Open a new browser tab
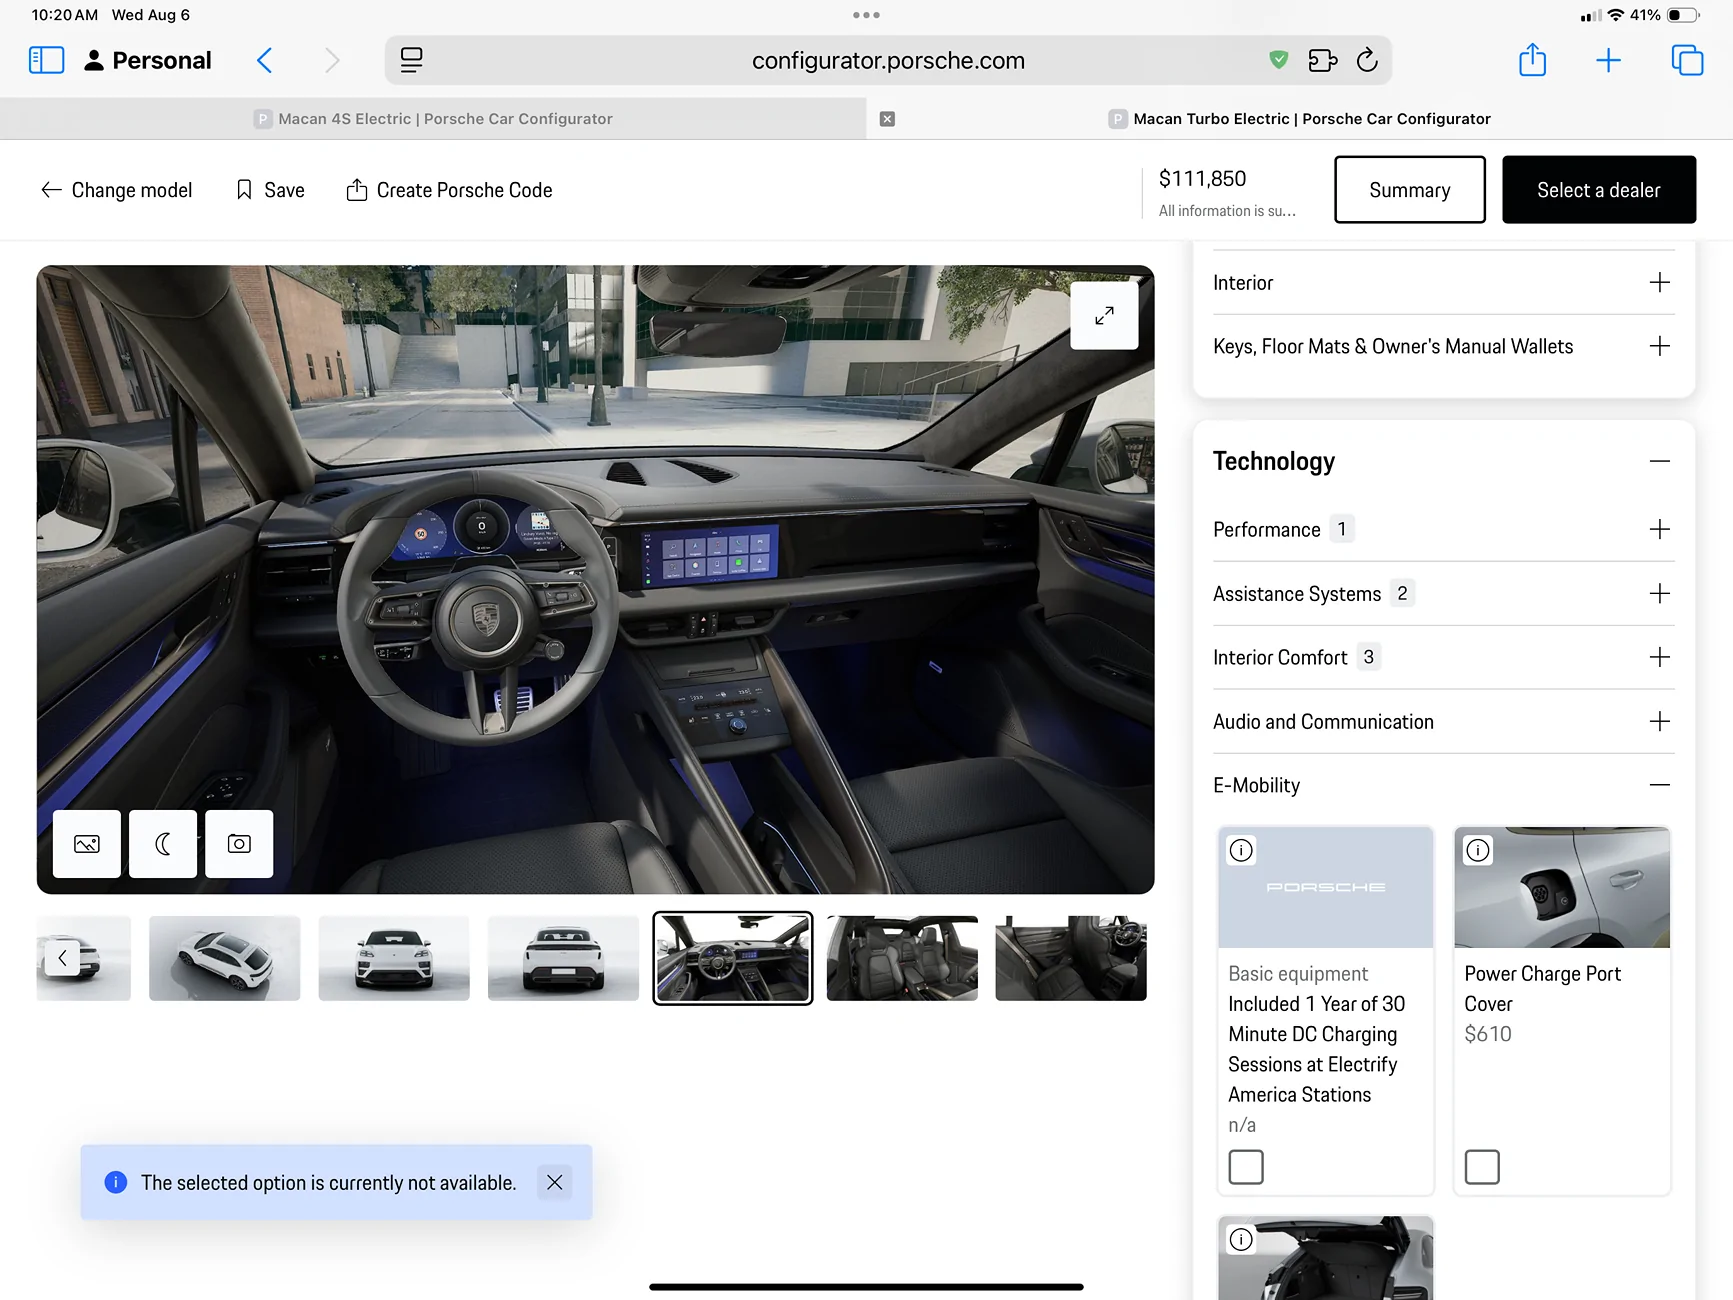 1608,60
